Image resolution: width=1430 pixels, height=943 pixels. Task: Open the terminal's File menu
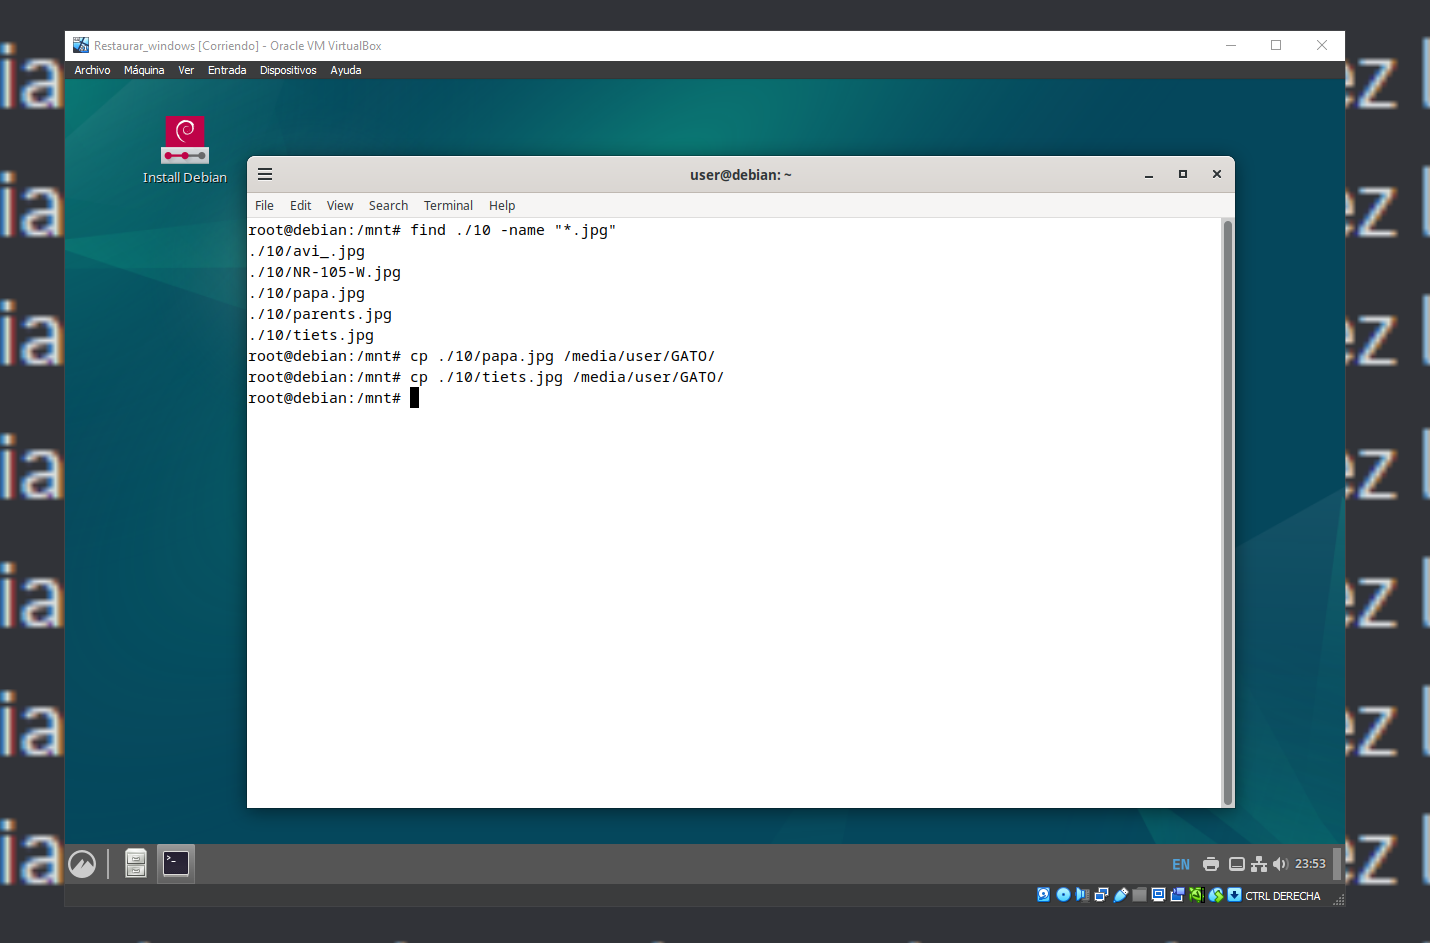pos(264,205)
